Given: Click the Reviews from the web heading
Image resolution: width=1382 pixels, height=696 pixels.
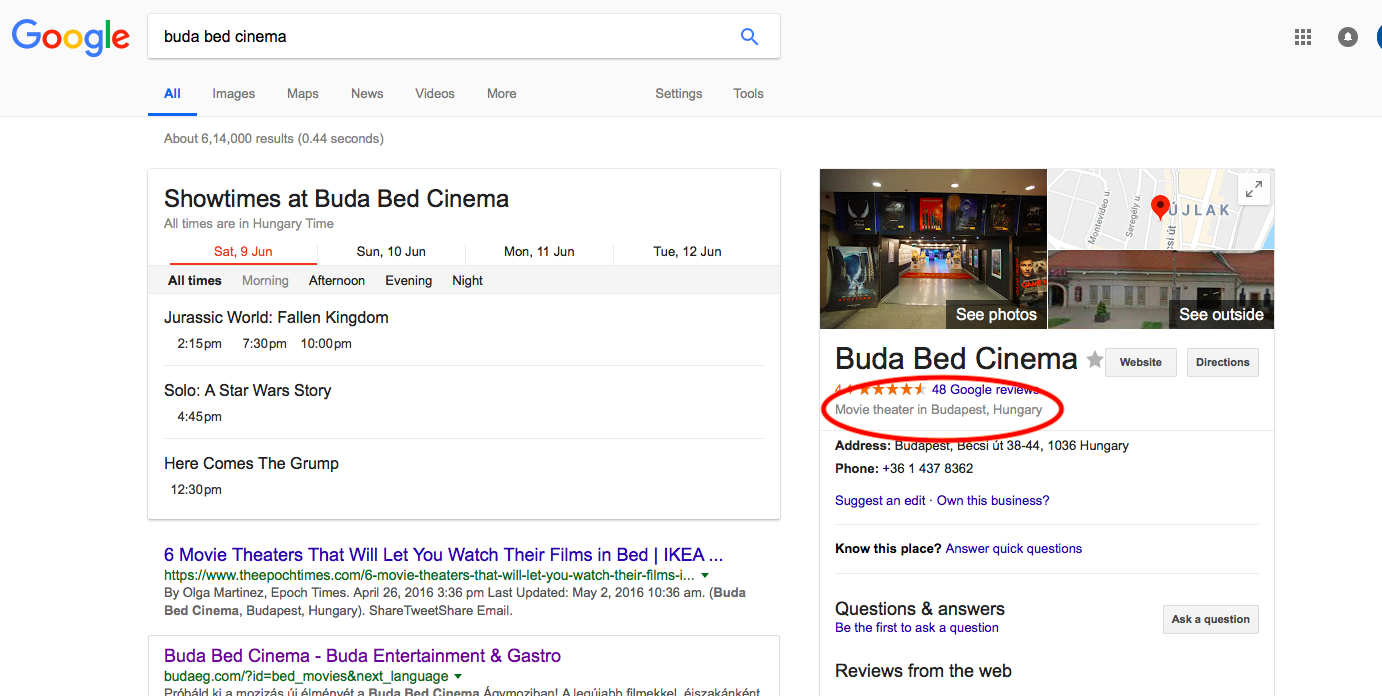Looking at the screenshot, I should (x=923, y=671).
